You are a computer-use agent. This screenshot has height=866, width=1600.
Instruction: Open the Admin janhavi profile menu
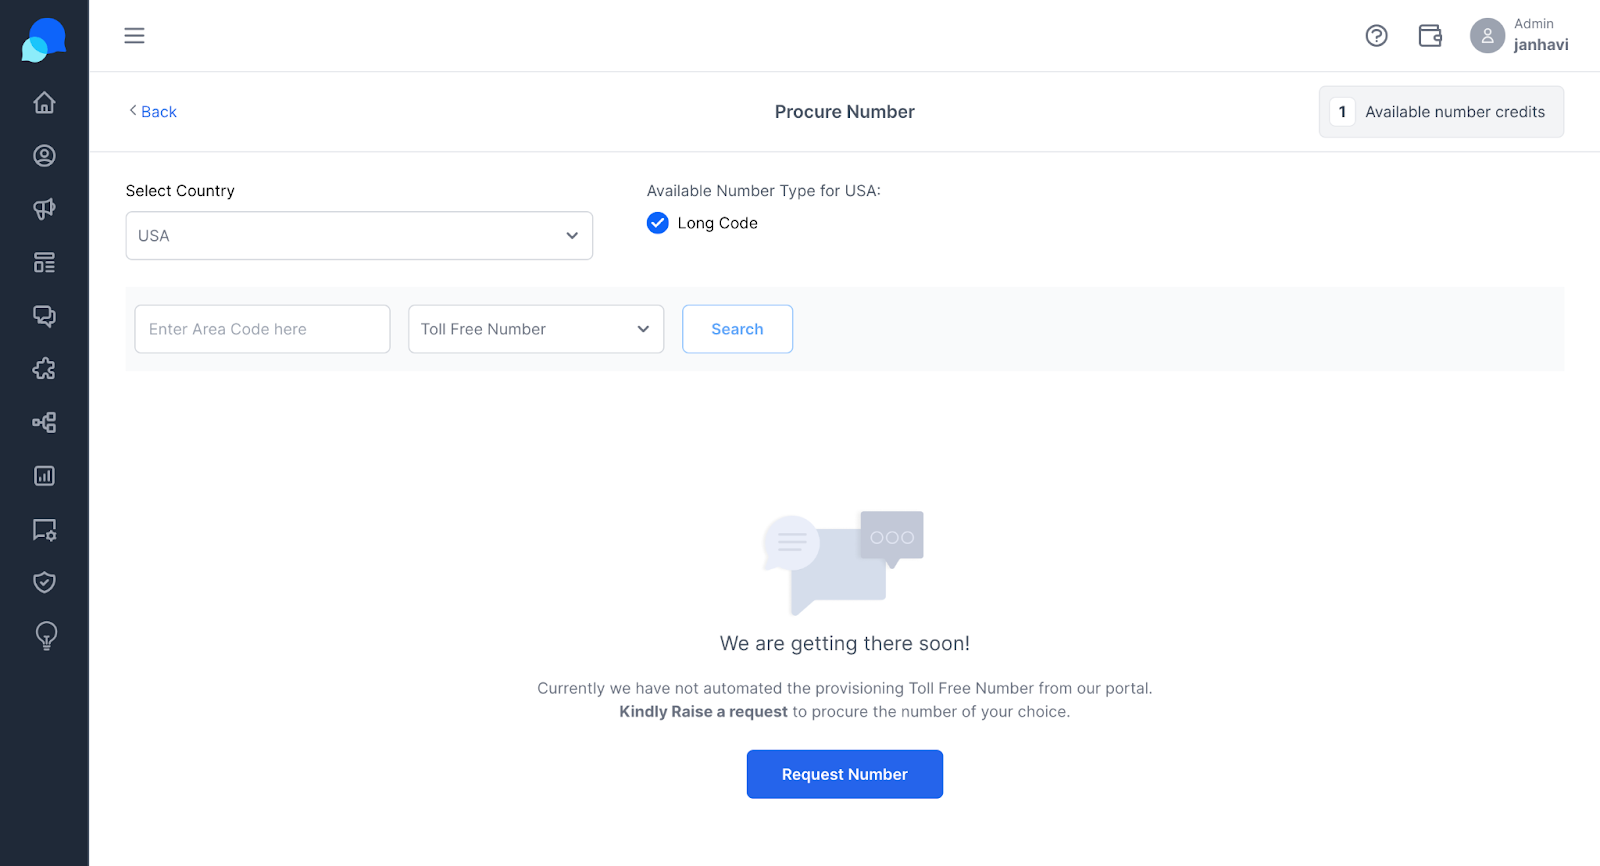[x=1519, y=35]
